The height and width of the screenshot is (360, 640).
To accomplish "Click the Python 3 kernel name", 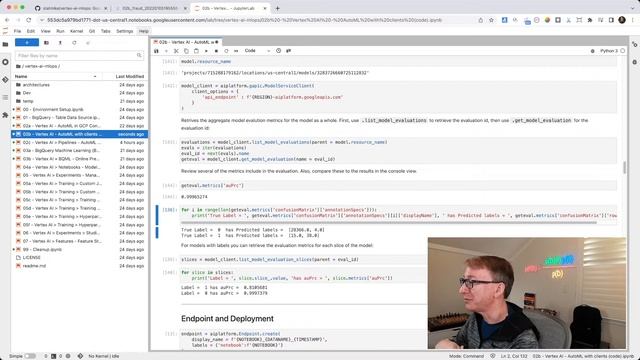I will point(609,51).
